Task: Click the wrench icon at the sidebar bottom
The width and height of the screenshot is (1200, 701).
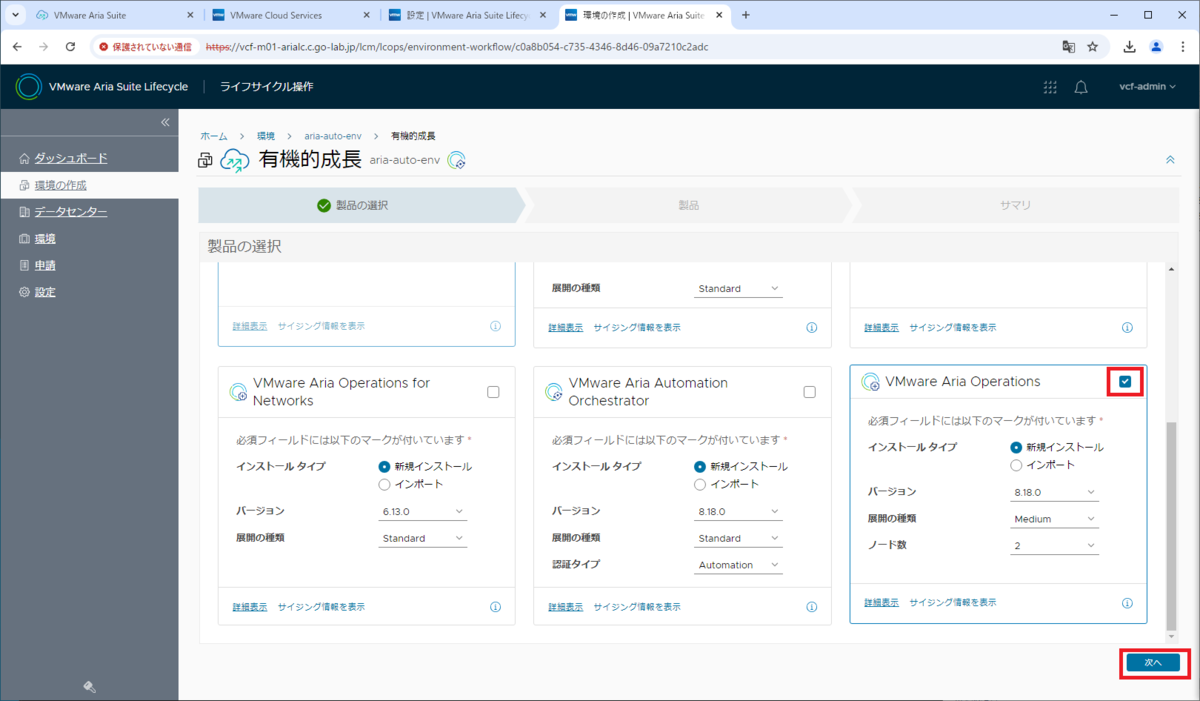Action: click(x=89, y=686)
